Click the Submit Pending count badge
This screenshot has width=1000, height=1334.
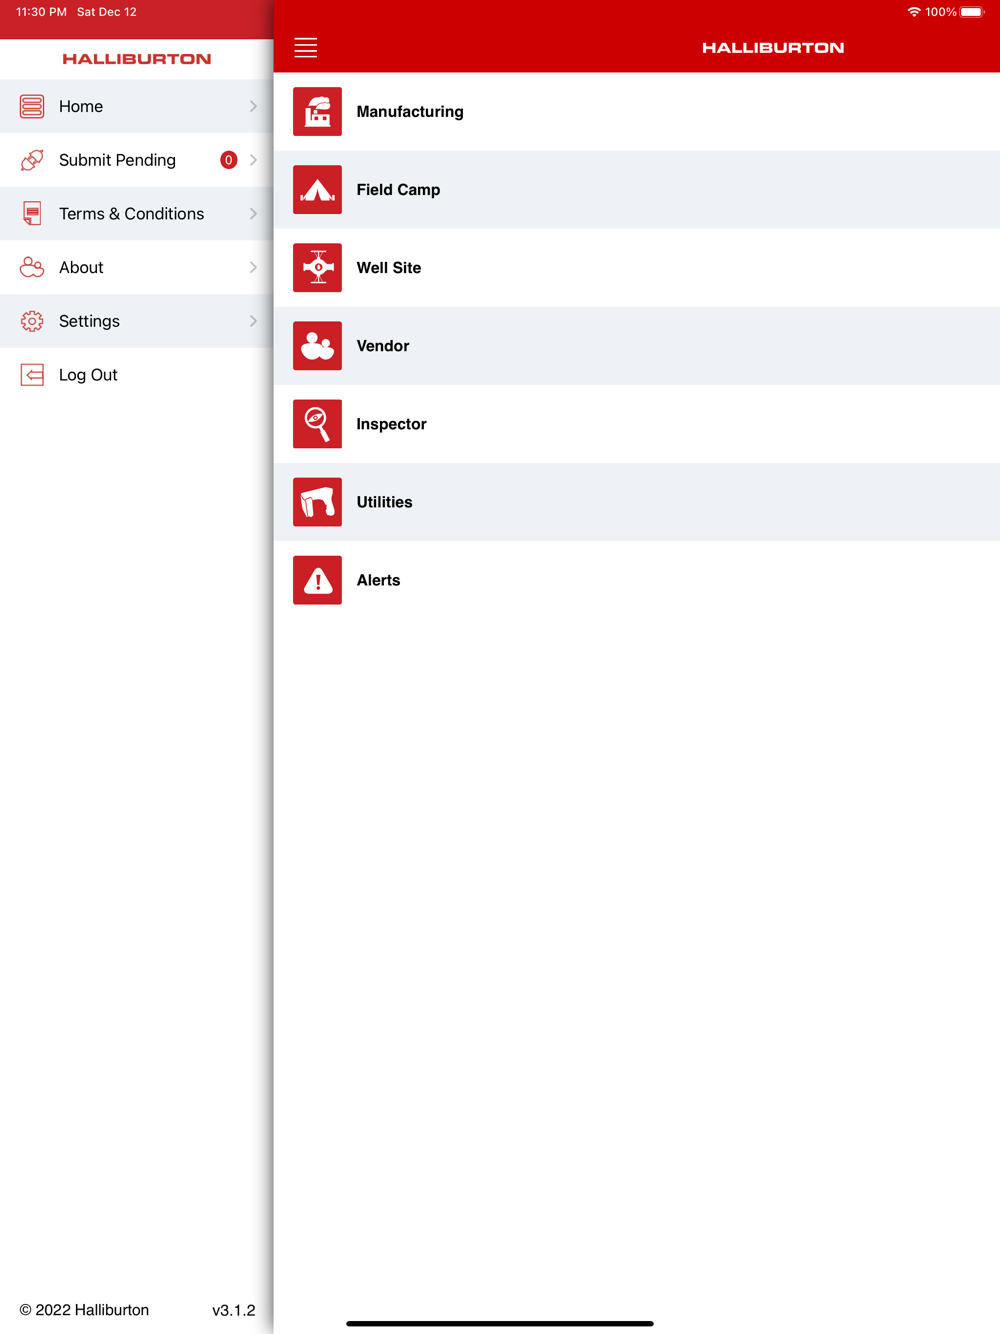tap(228, 160)
